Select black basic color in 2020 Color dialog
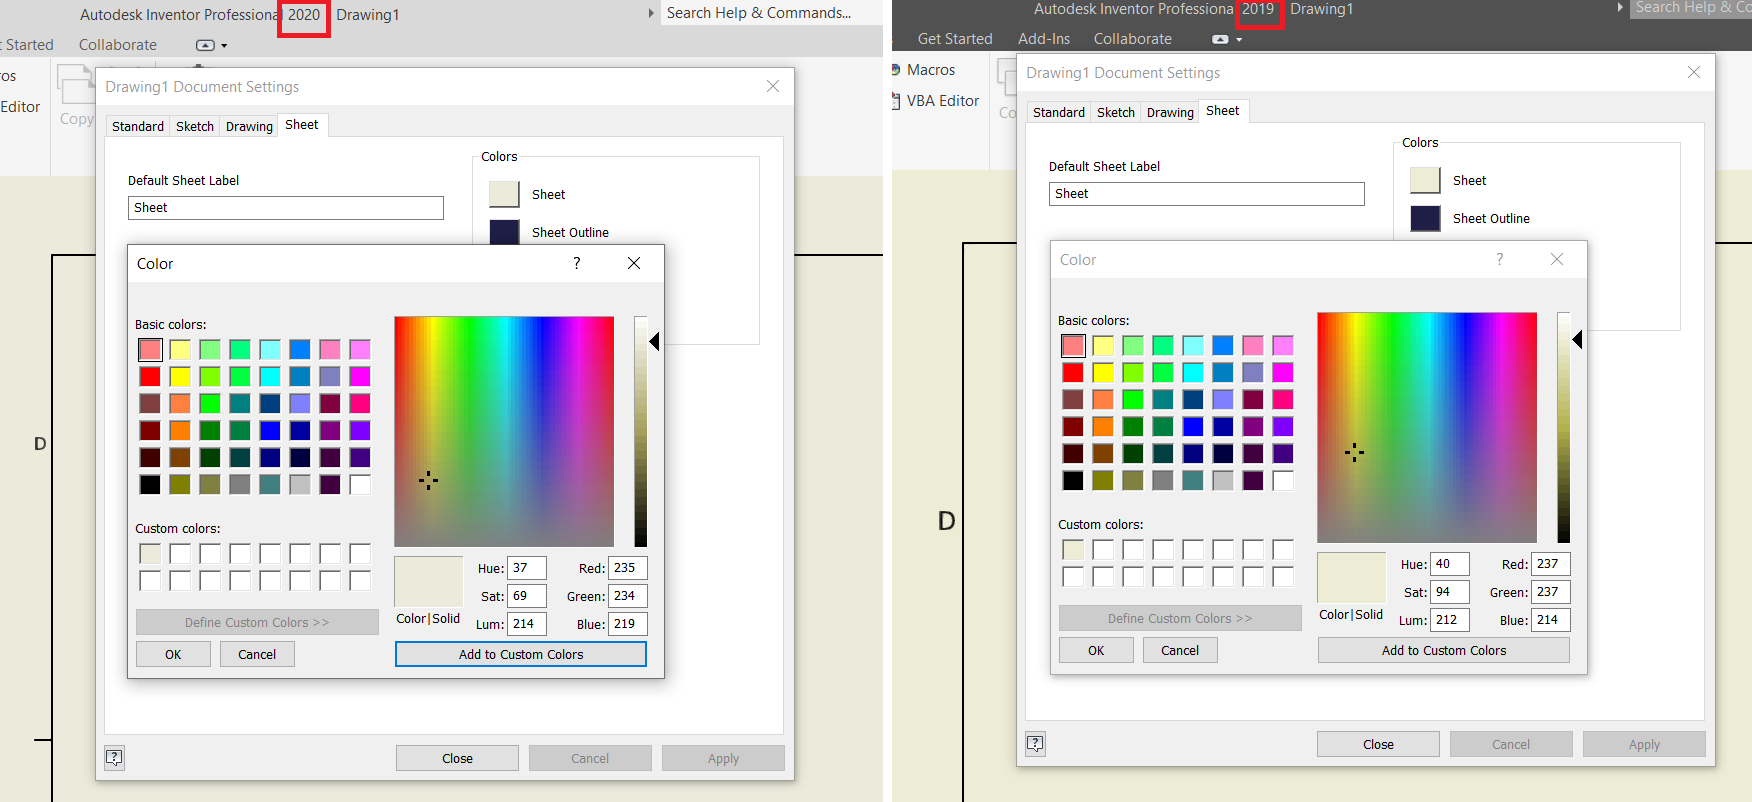Image resolution: width=1752 pixels, height=802 pixels. [150, 484]
